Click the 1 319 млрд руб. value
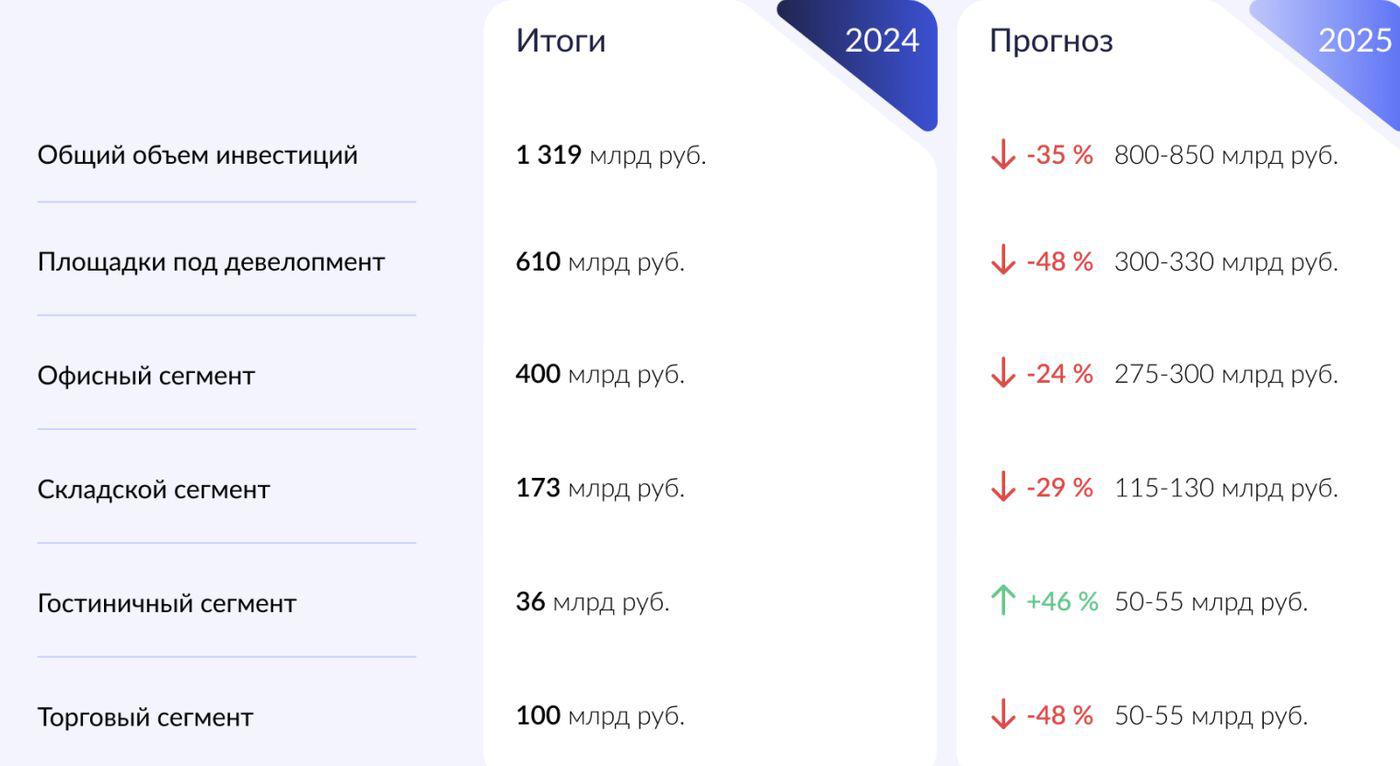 (610, 155)
